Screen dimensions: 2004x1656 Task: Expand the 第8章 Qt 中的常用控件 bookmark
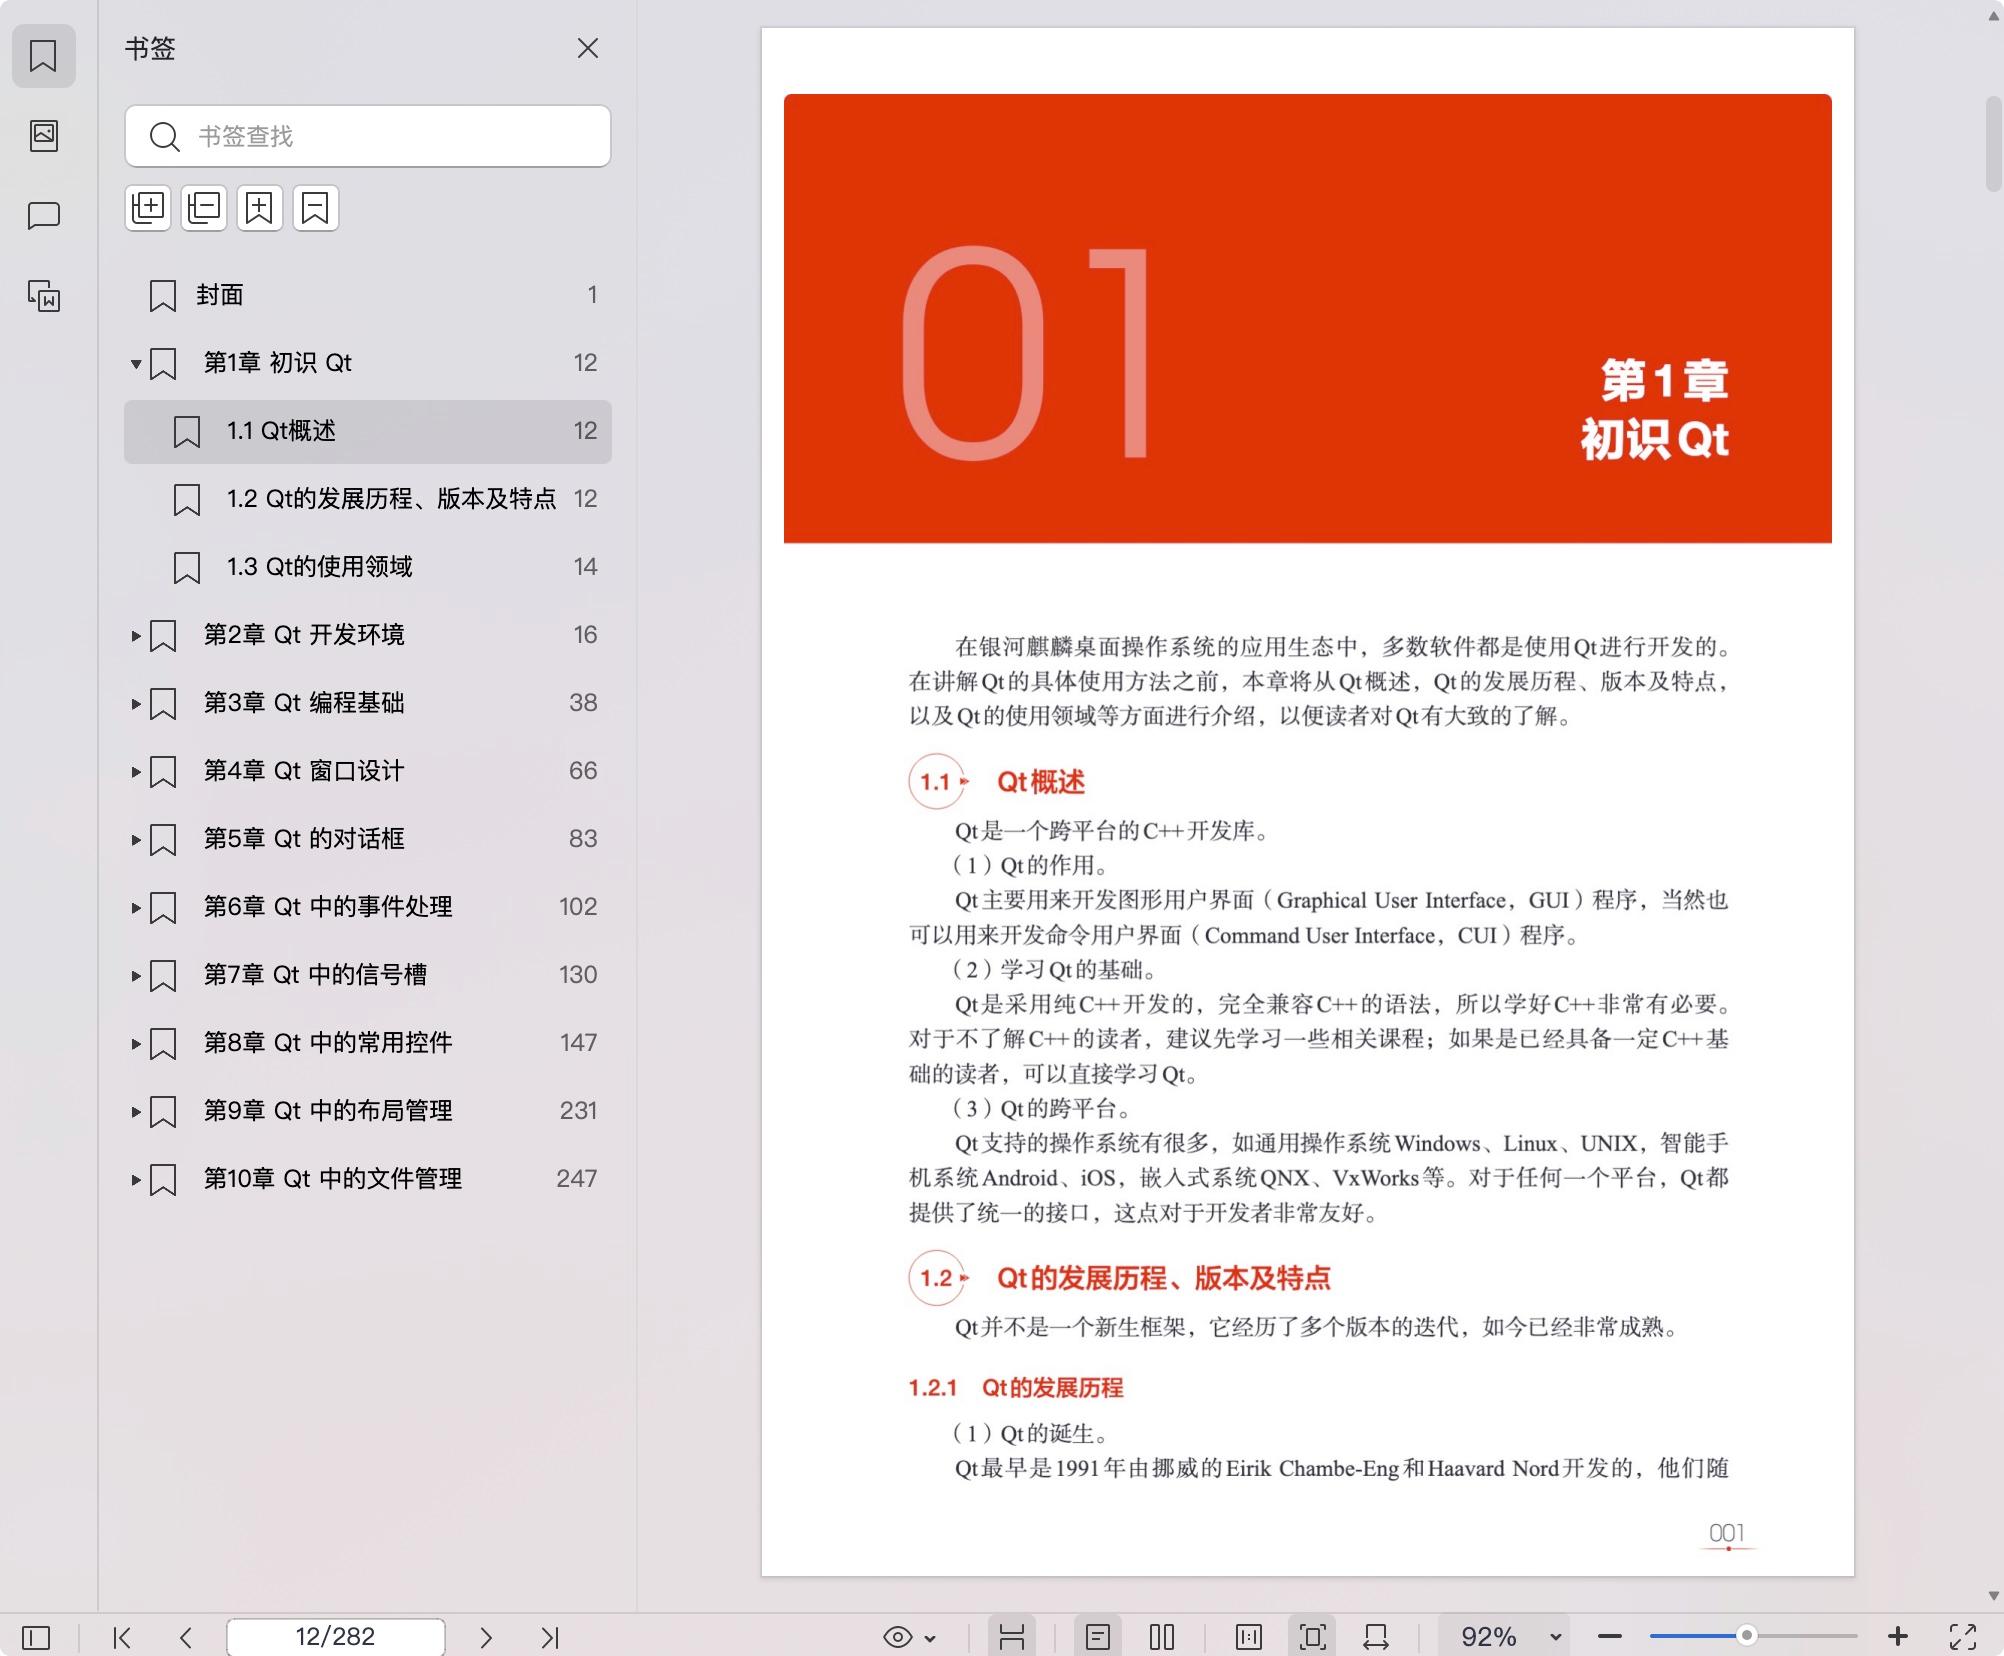coord(136,1044)
